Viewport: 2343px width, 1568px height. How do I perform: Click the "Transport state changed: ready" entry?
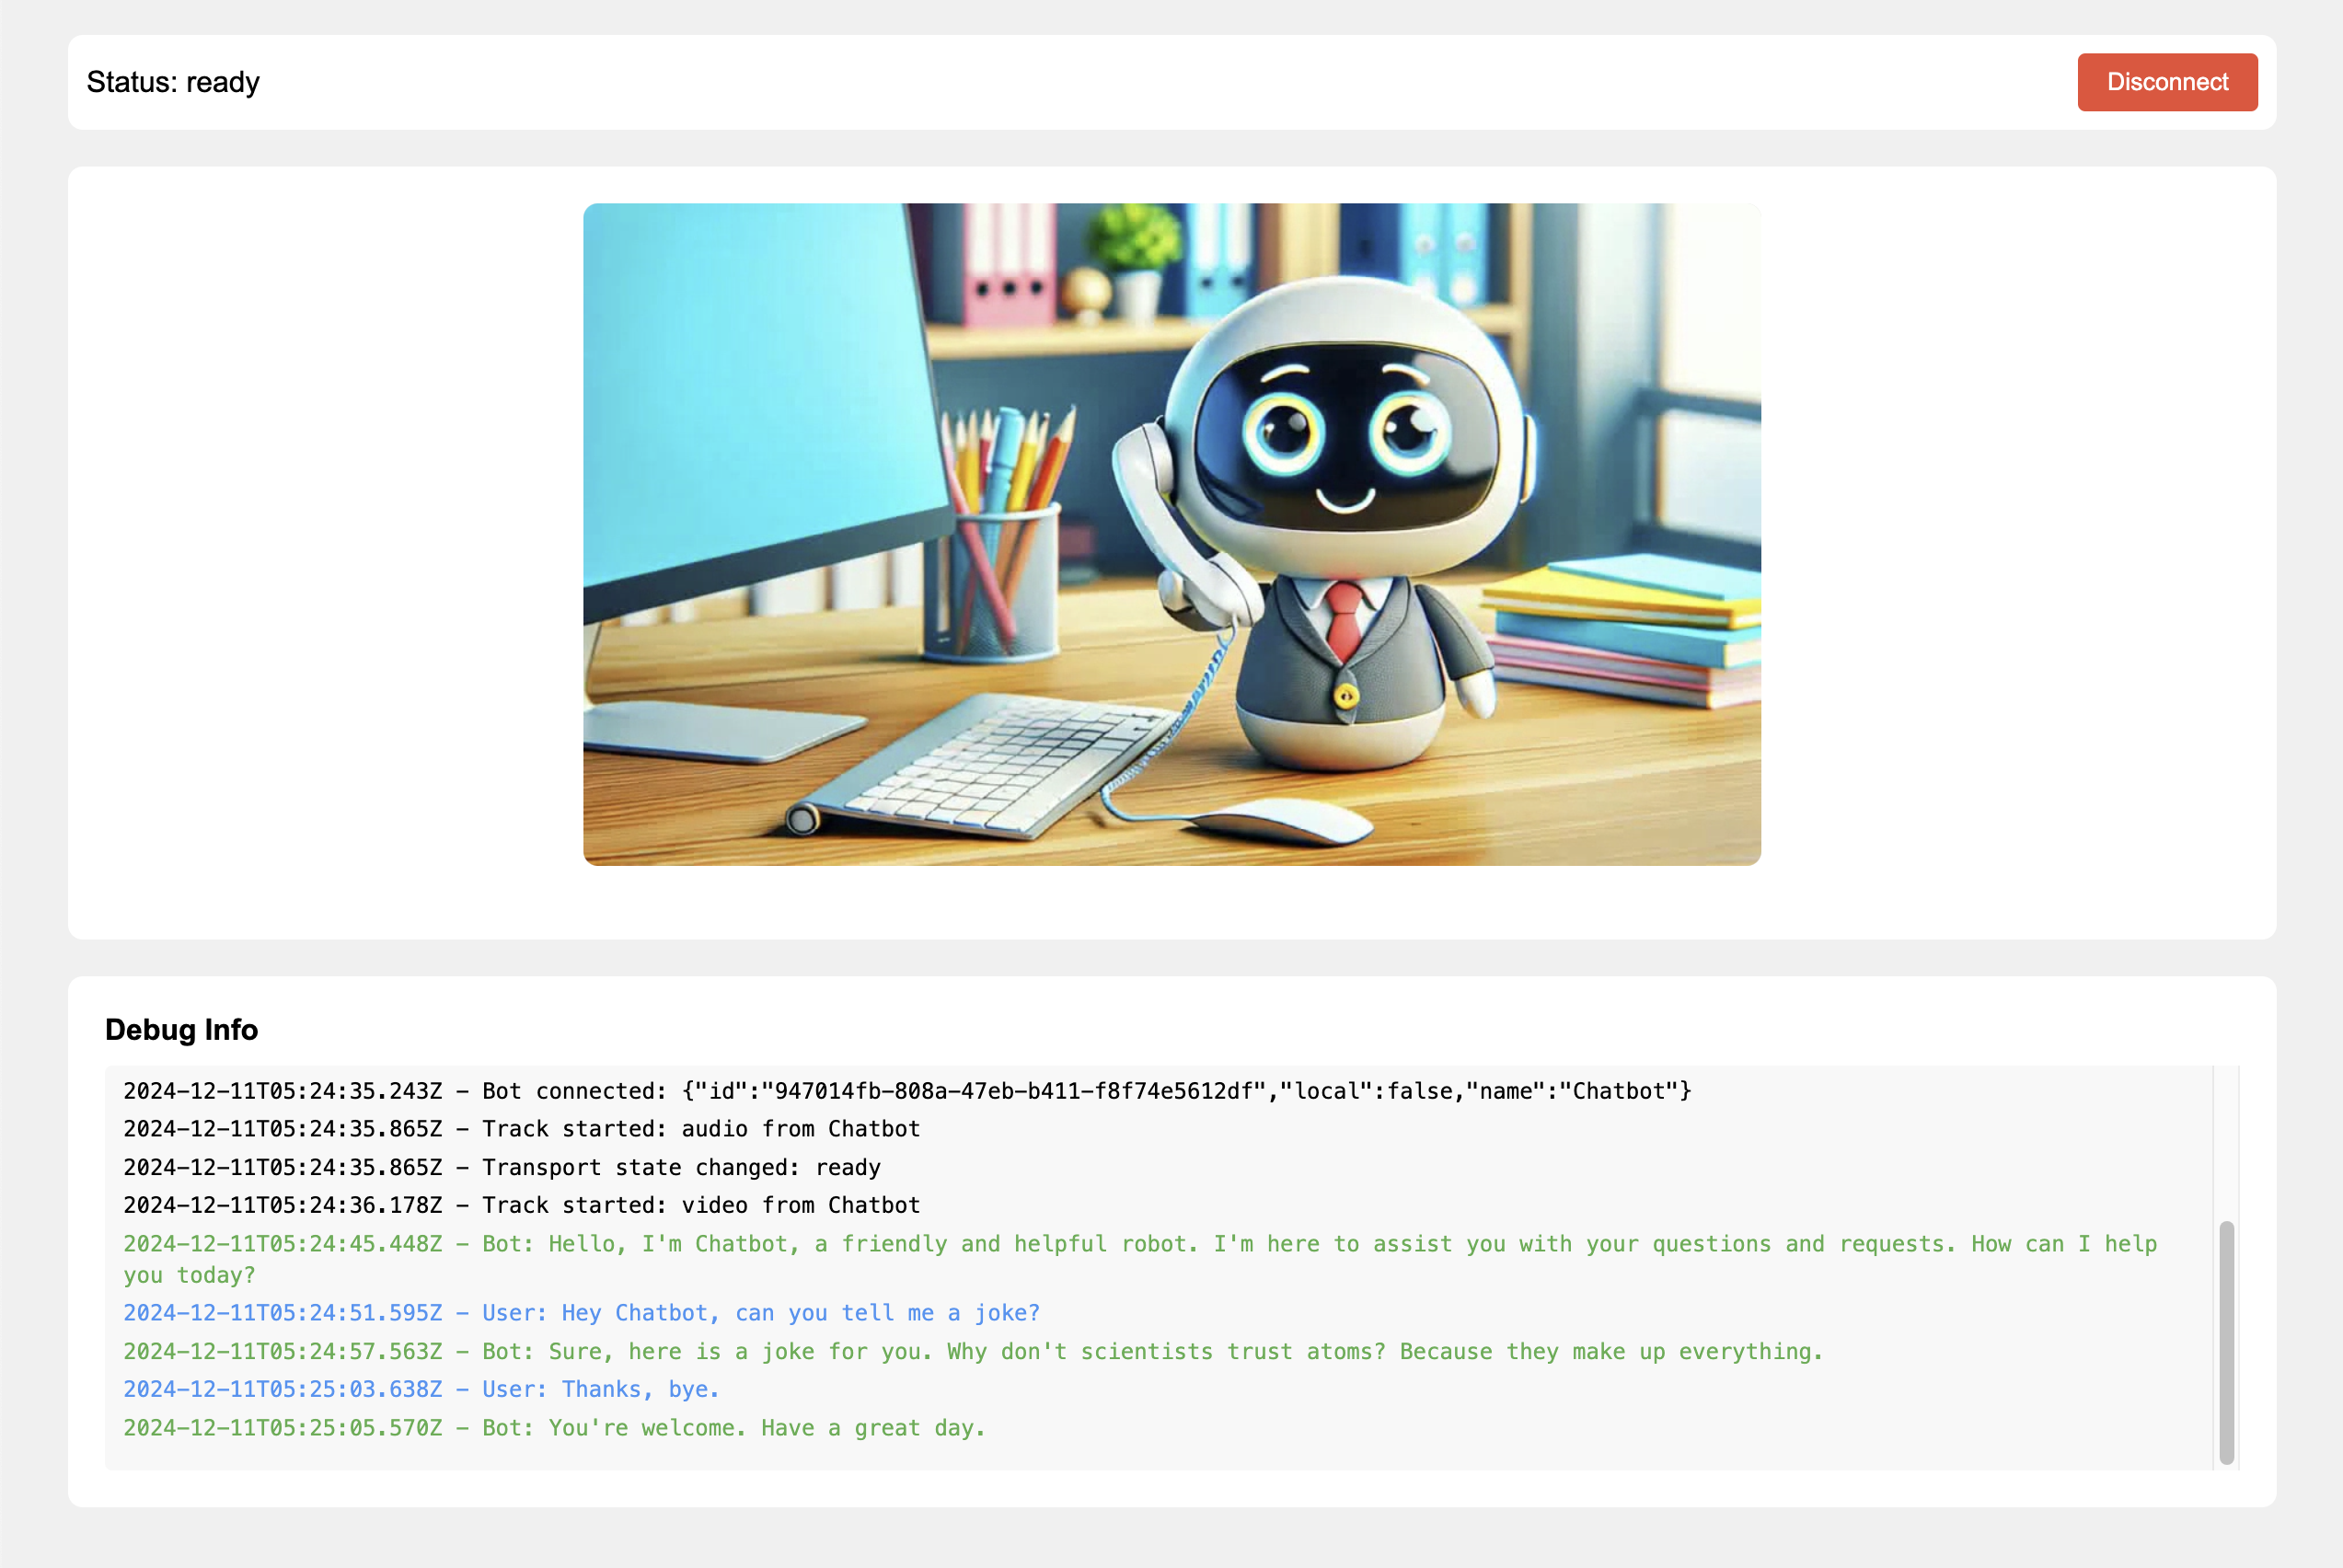(x=680, y=1167)
